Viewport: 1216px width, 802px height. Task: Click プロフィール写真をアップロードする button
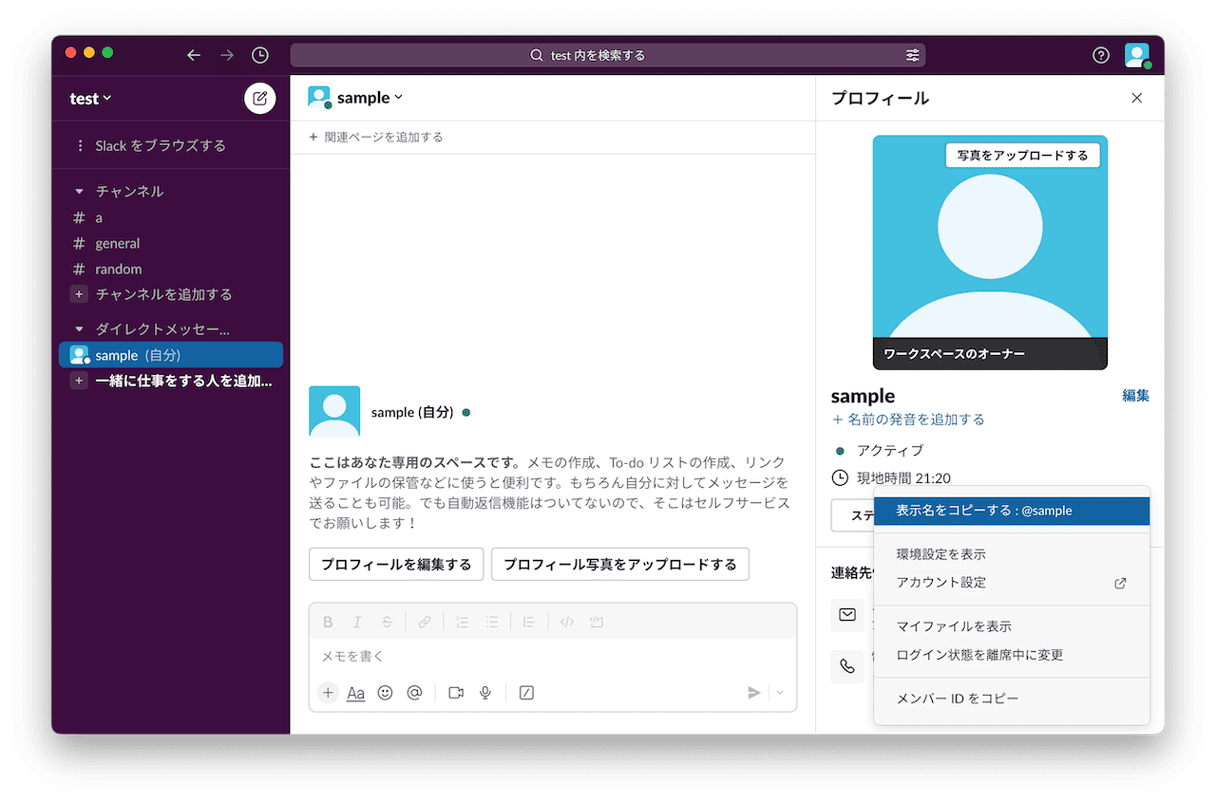[x=620, y=564]
